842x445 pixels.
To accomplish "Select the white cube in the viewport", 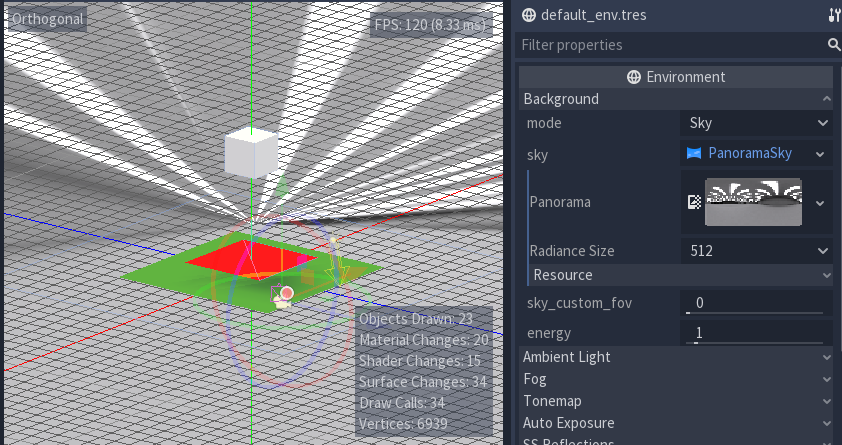I will click(251, 152).
